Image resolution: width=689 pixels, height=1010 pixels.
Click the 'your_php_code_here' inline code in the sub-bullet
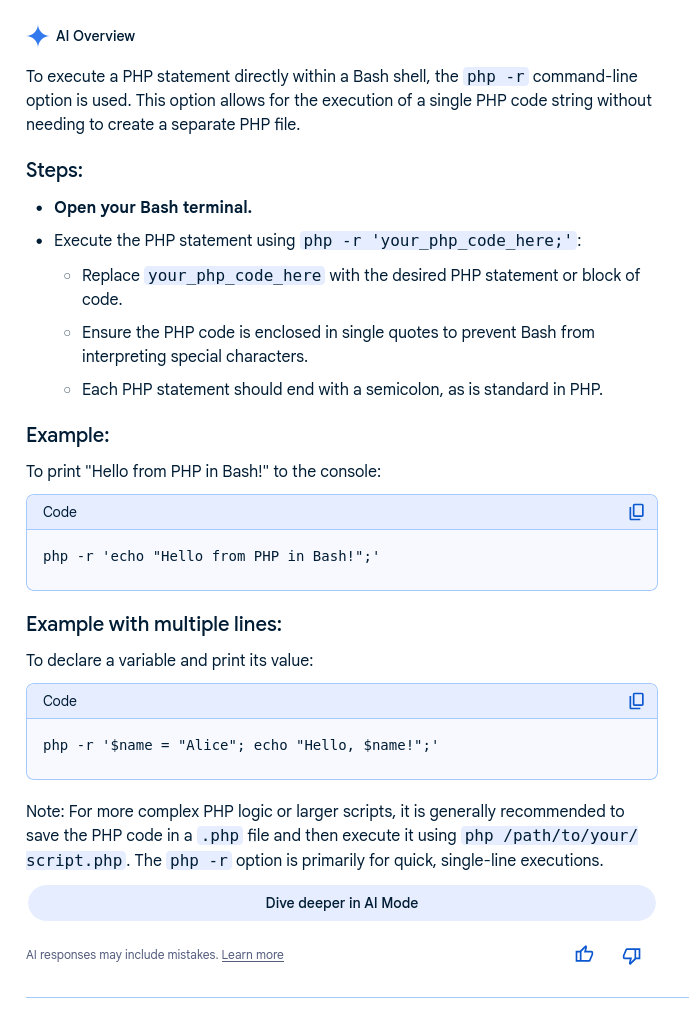click(234, 275)
